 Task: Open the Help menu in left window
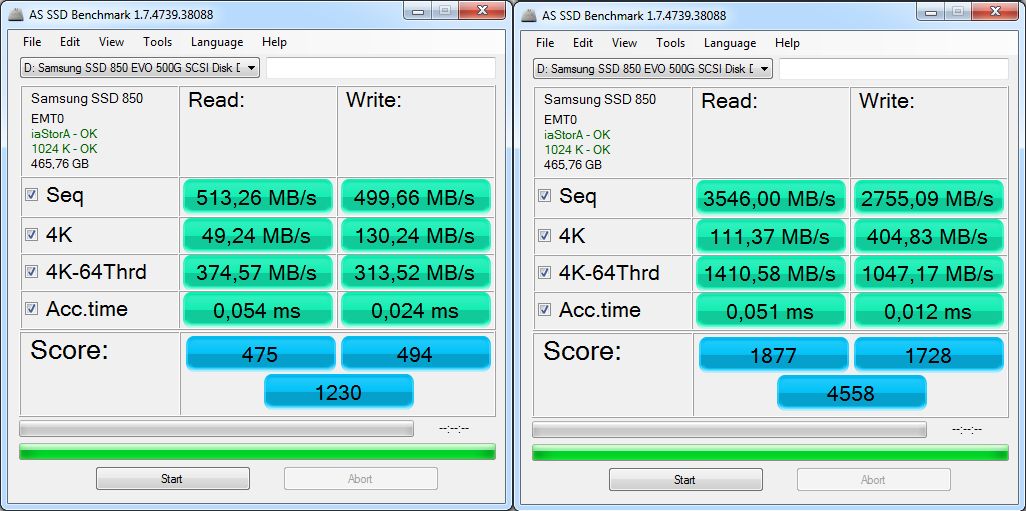click(x=274, y=42)
